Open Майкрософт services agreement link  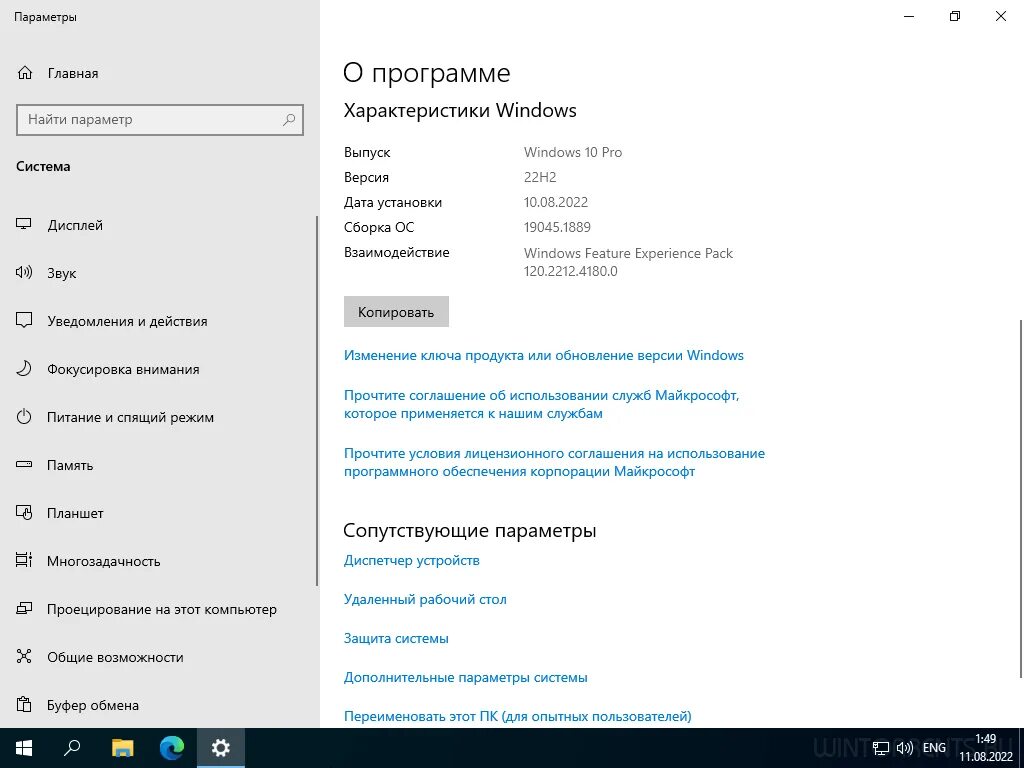541,404
